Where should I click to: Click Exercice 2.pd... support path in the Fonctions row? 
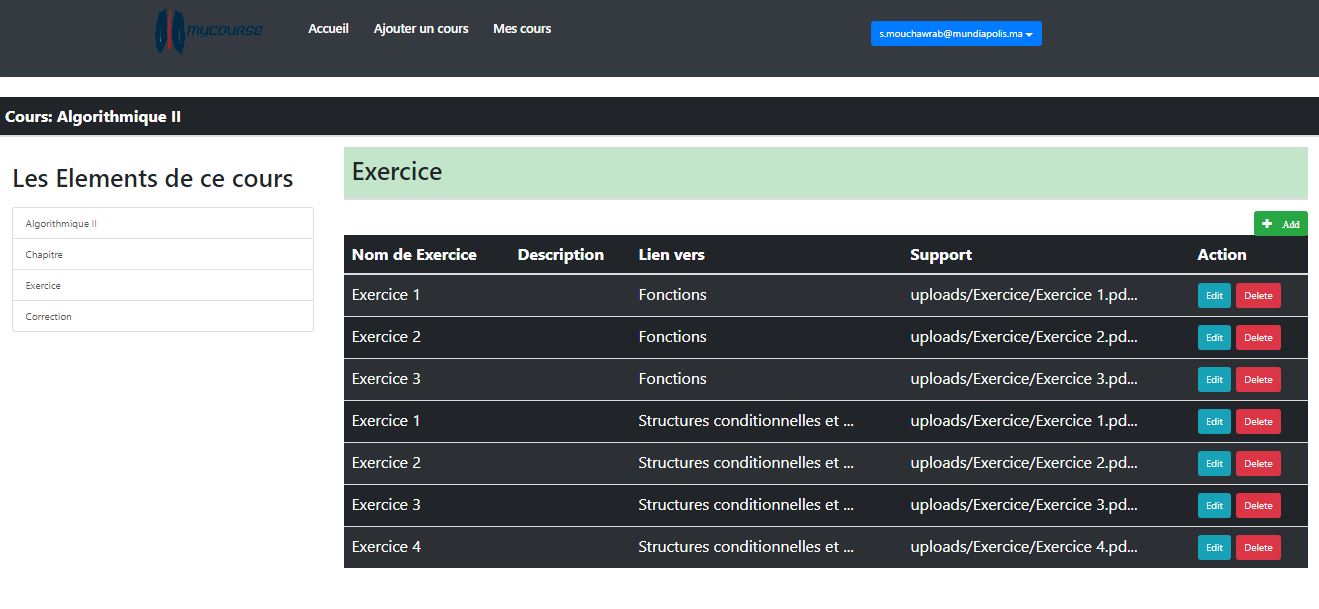coord(1024,337)
